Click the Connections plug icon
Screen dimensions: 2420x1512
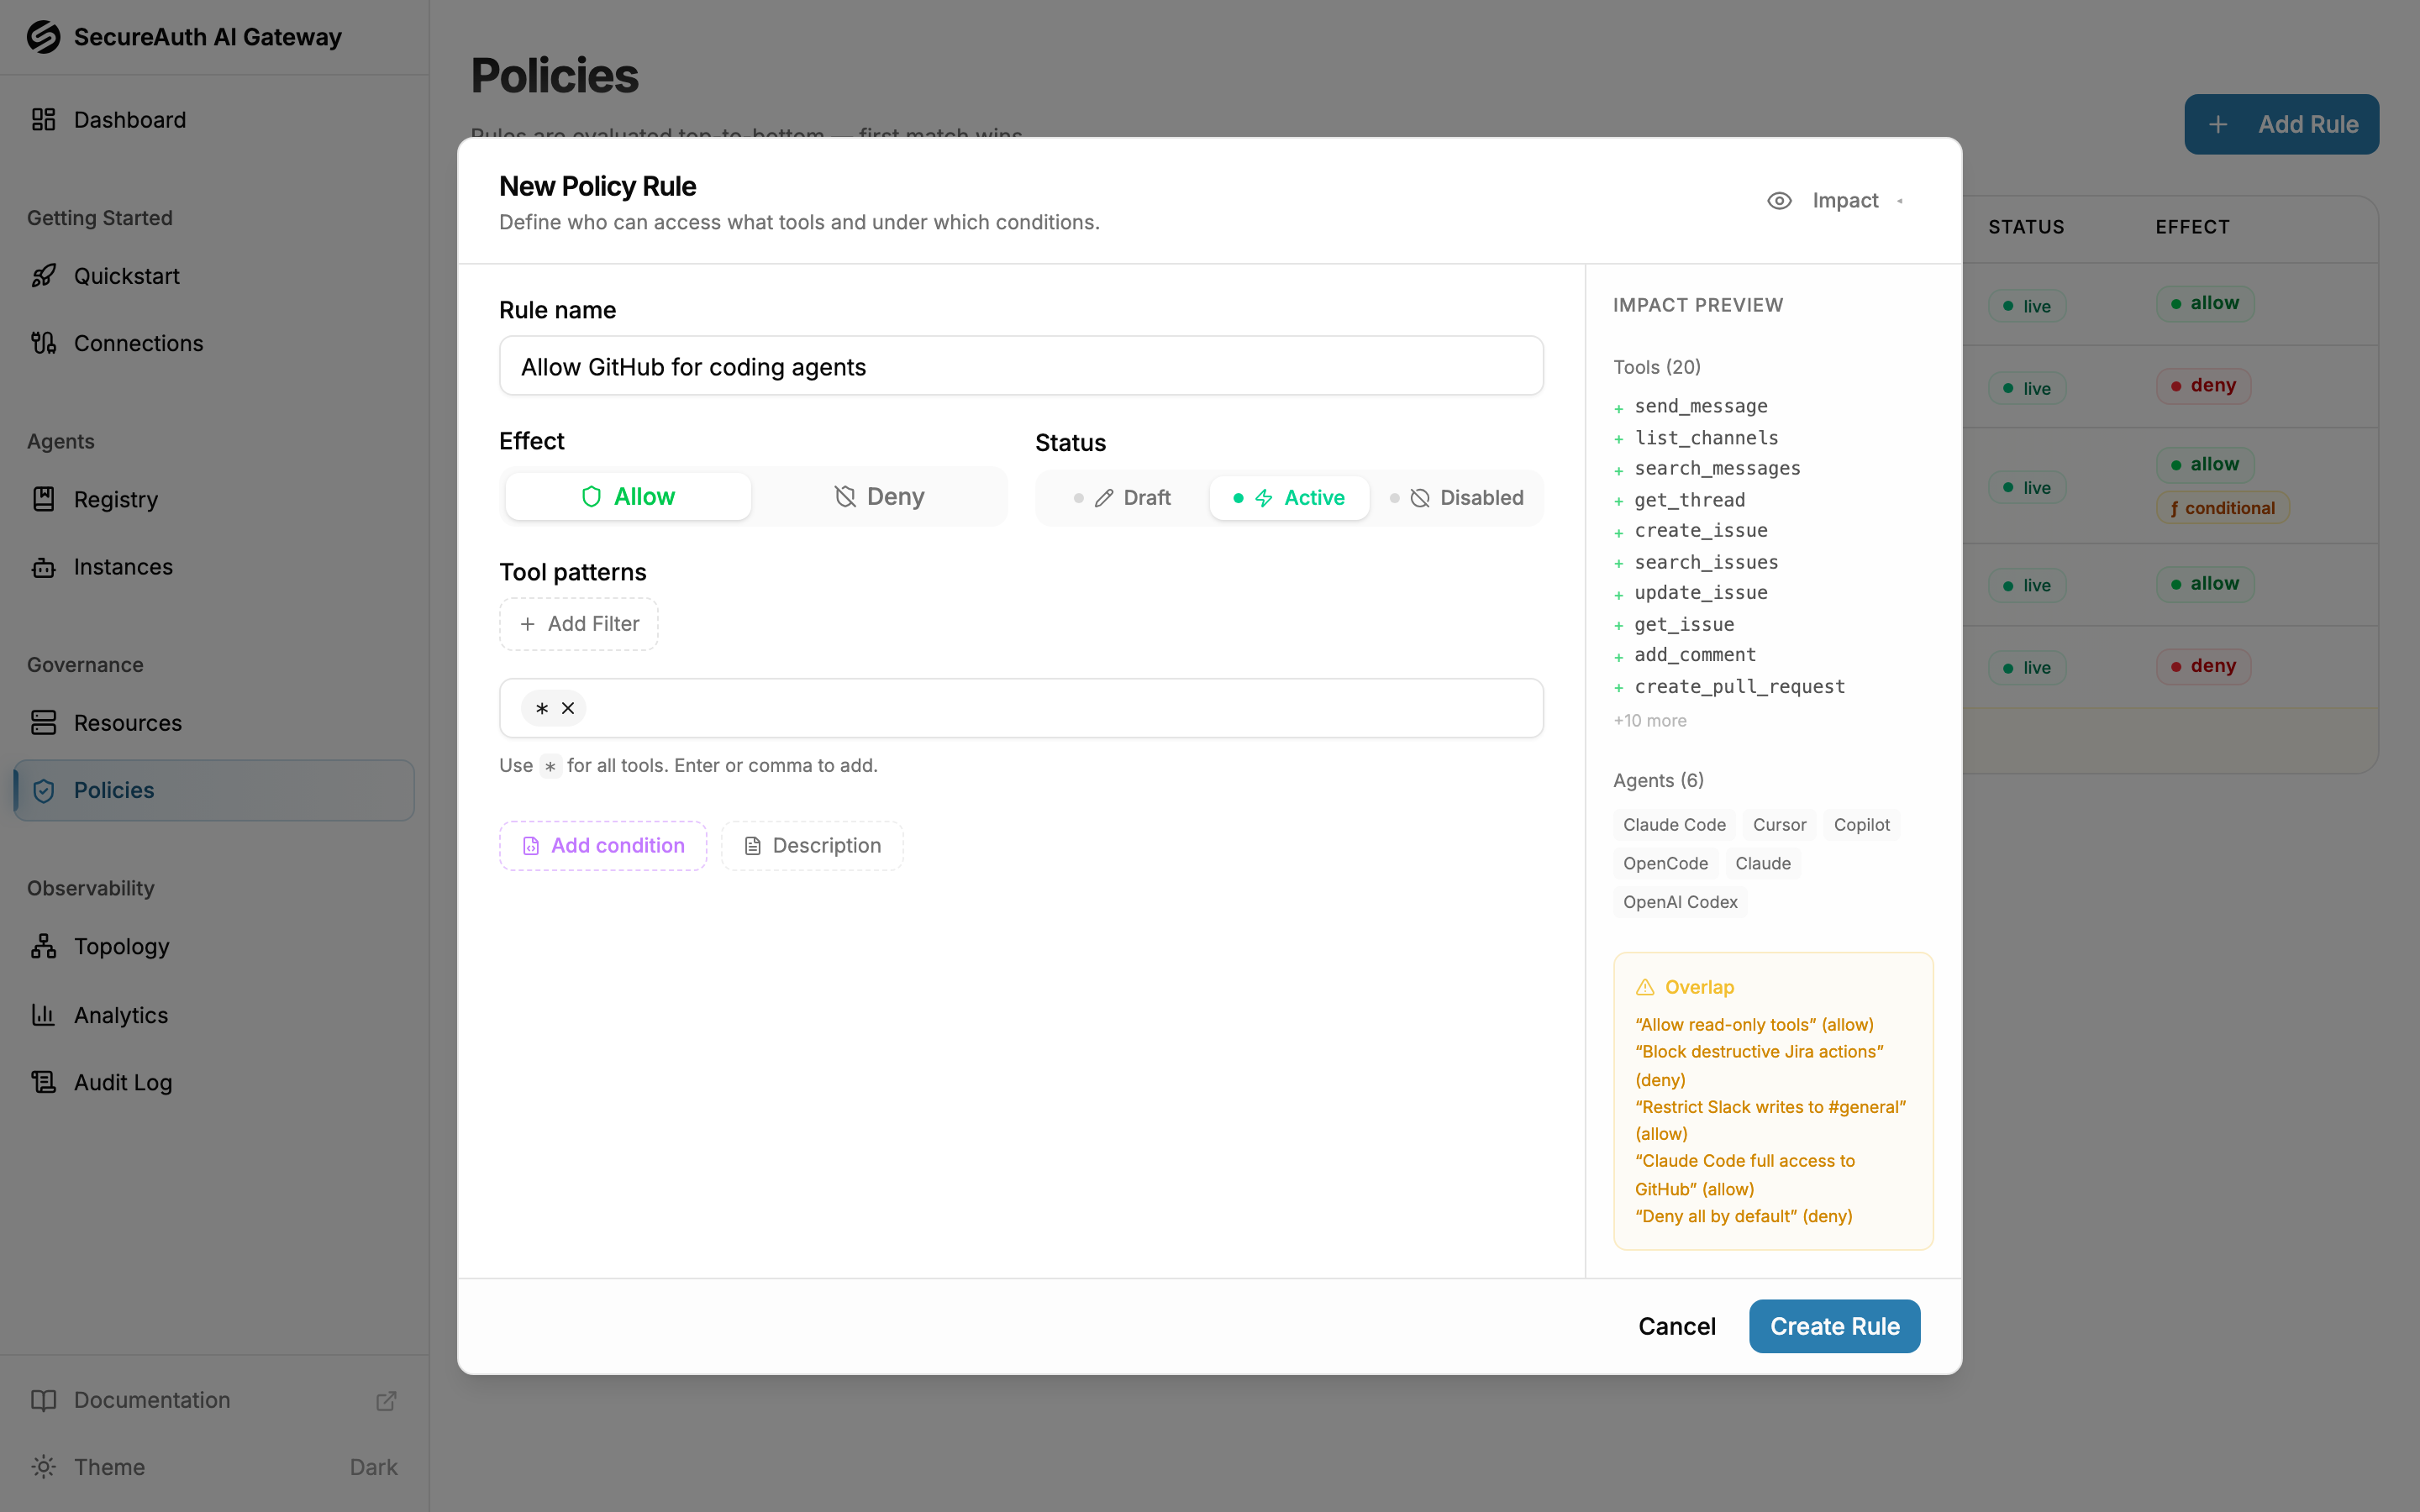(43, 343)
